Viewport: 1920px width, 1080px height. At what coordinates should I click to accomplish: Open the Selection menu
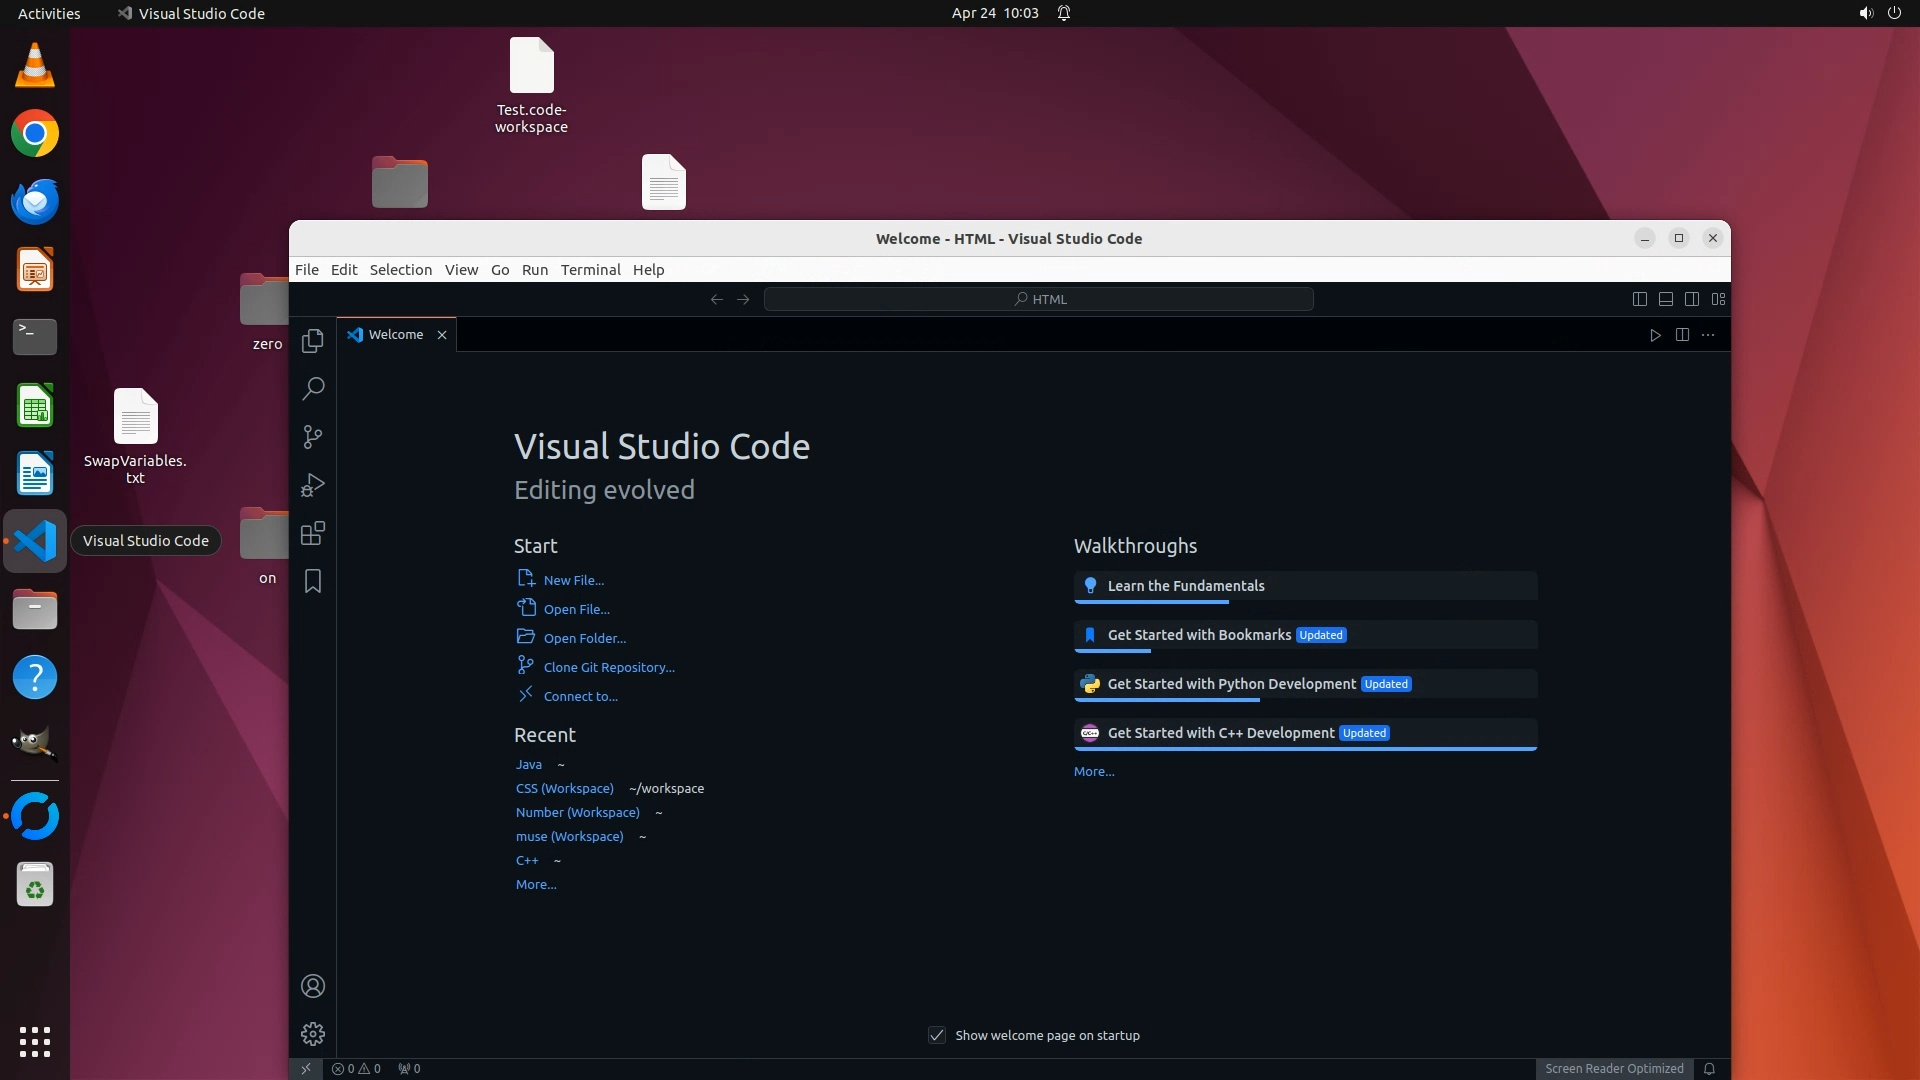(x=400, y=270)
